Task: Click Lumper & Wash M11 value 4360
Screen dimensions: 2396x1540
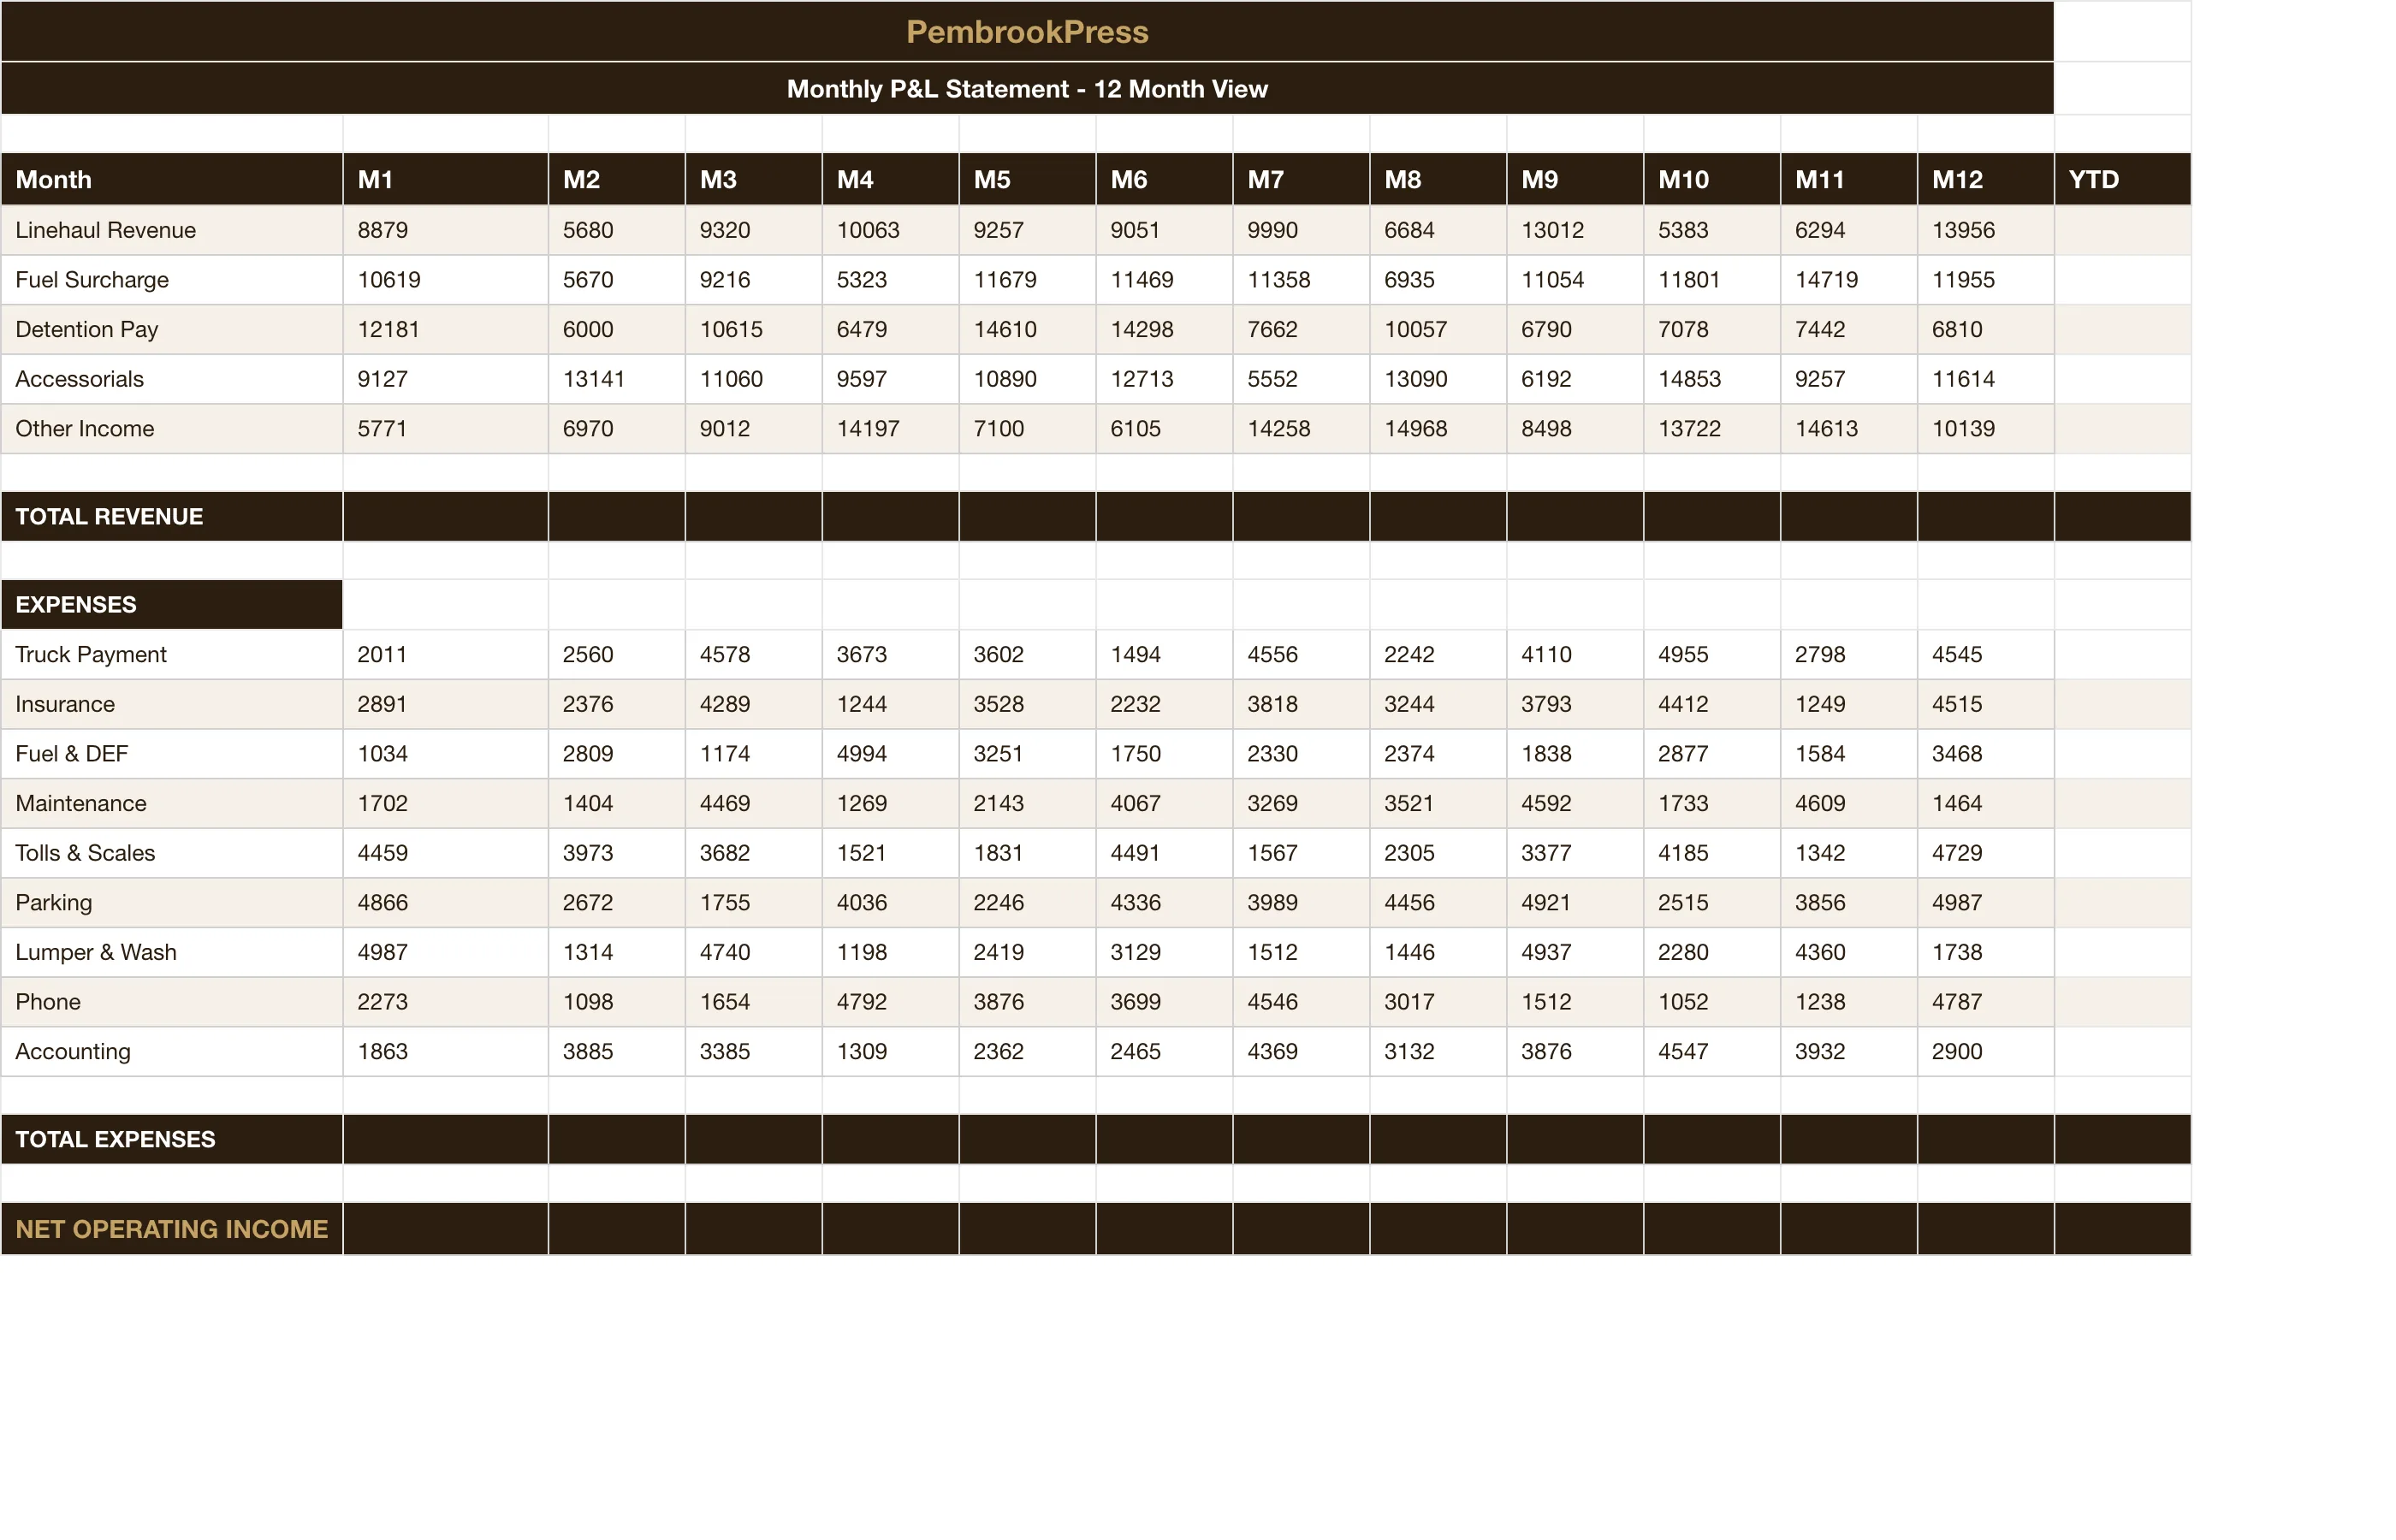Action: pos(1848,952)
